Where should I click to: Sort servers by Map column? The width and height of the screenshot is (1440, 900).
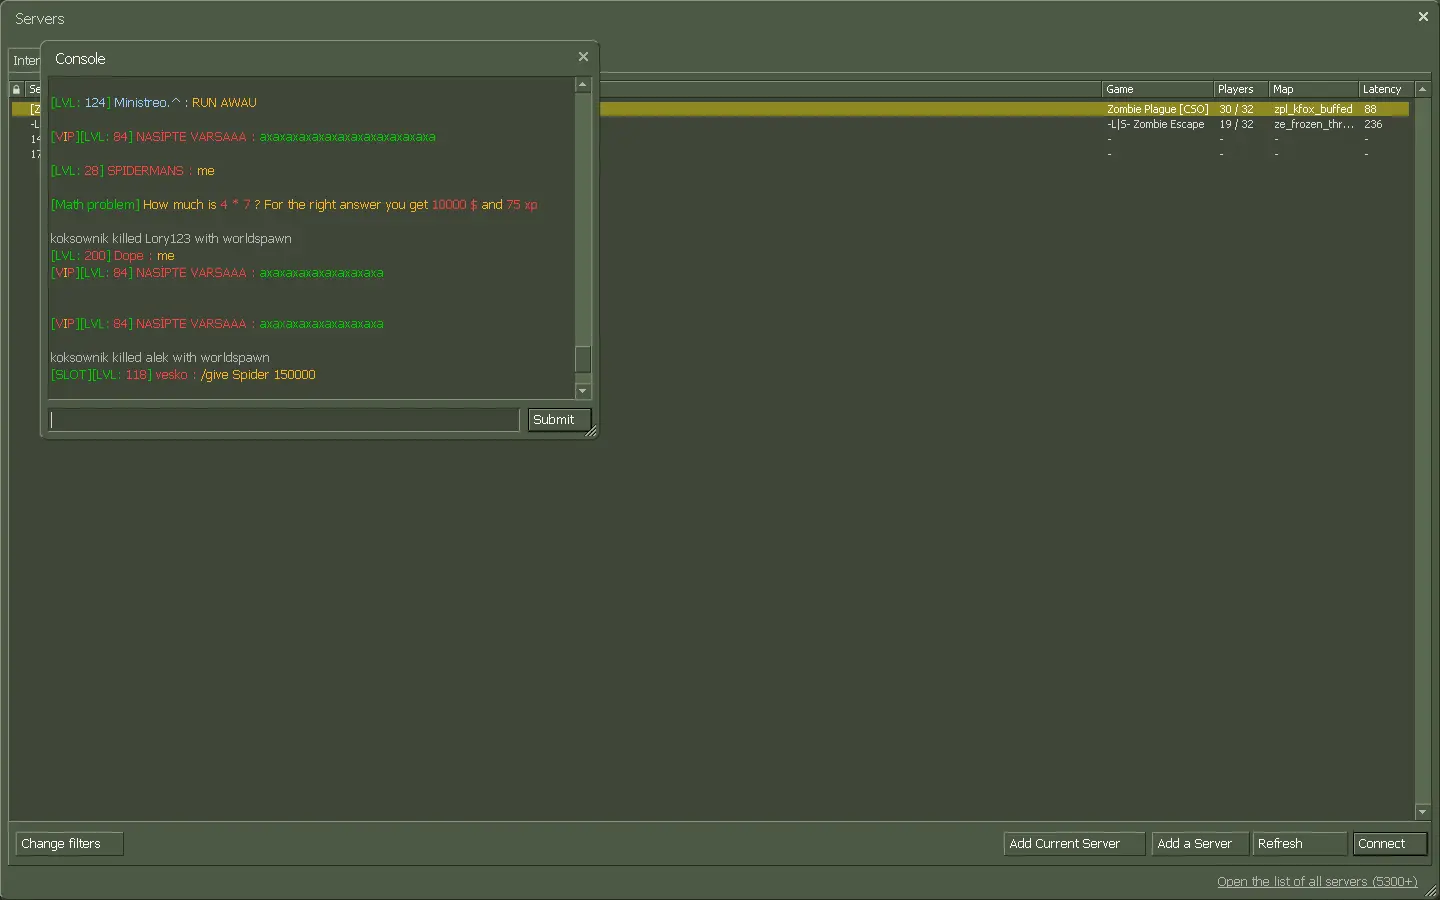point(1313,89)
